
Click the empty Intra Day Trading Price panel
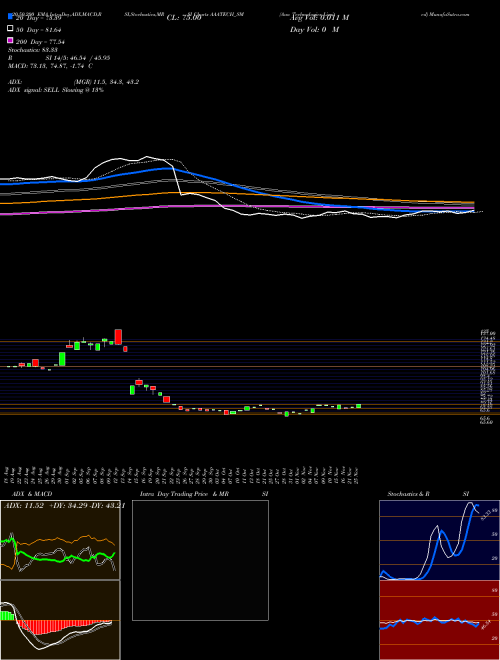pos(200,560)
